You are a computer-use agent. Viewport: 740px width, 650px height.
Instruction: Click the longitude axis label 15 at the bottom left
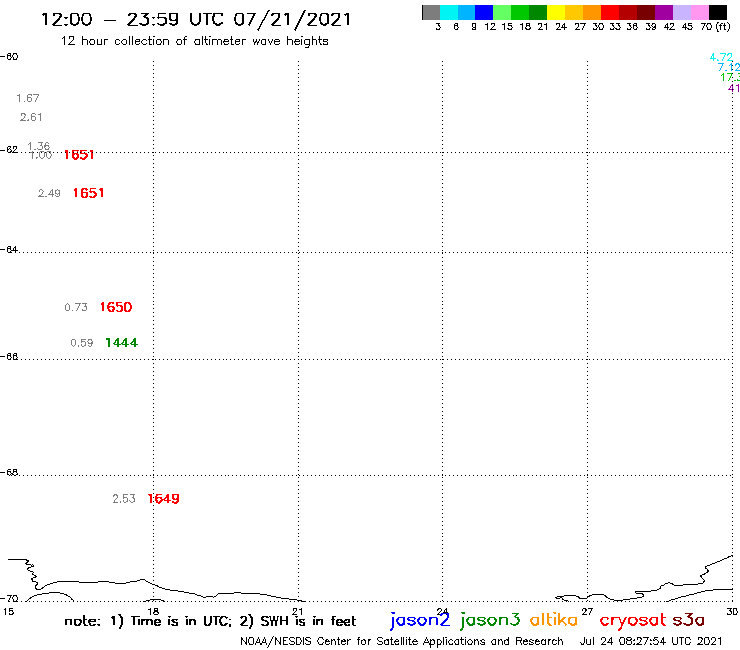pos(8,612)
